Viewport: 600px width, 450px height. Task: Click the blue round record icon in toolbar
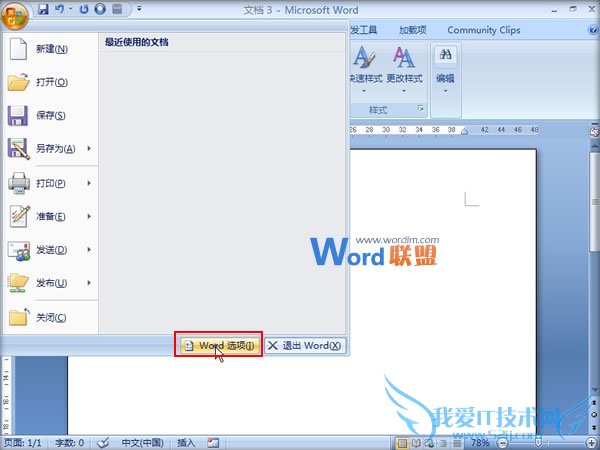100,9
